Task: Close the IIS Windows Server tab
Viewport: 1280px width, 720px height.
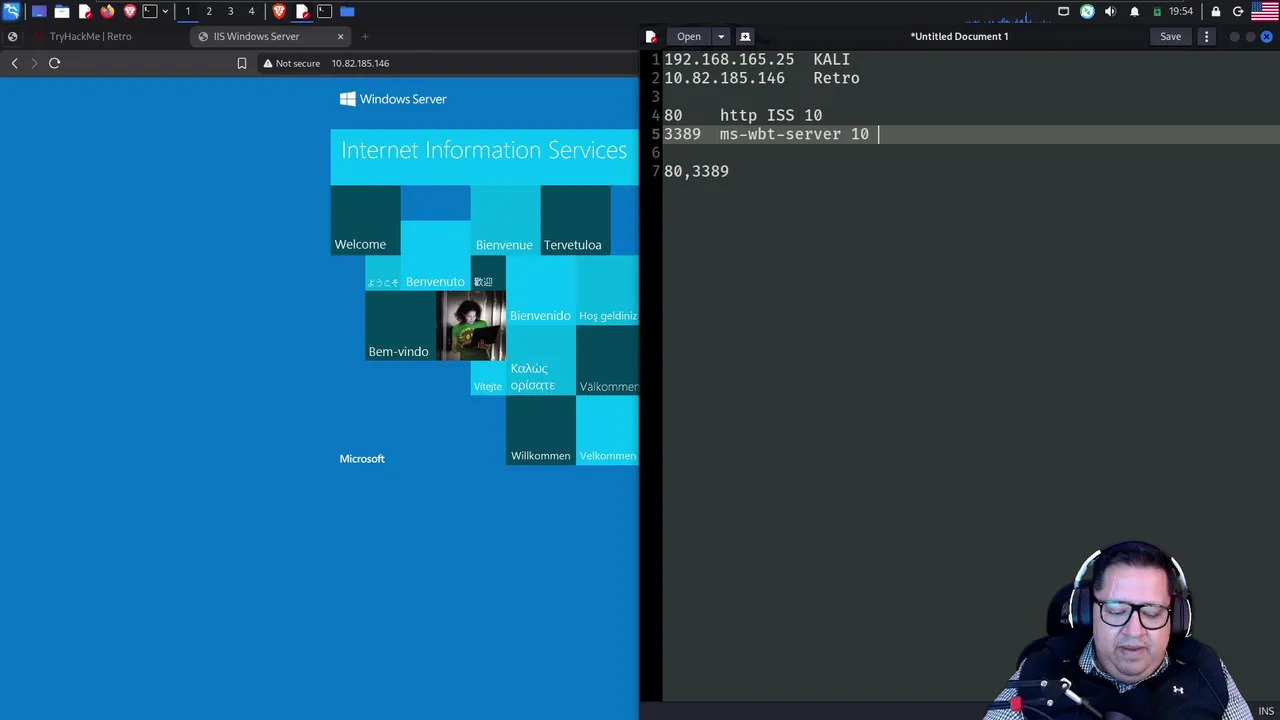Action: pyautogui.click(x=340, y=36)
